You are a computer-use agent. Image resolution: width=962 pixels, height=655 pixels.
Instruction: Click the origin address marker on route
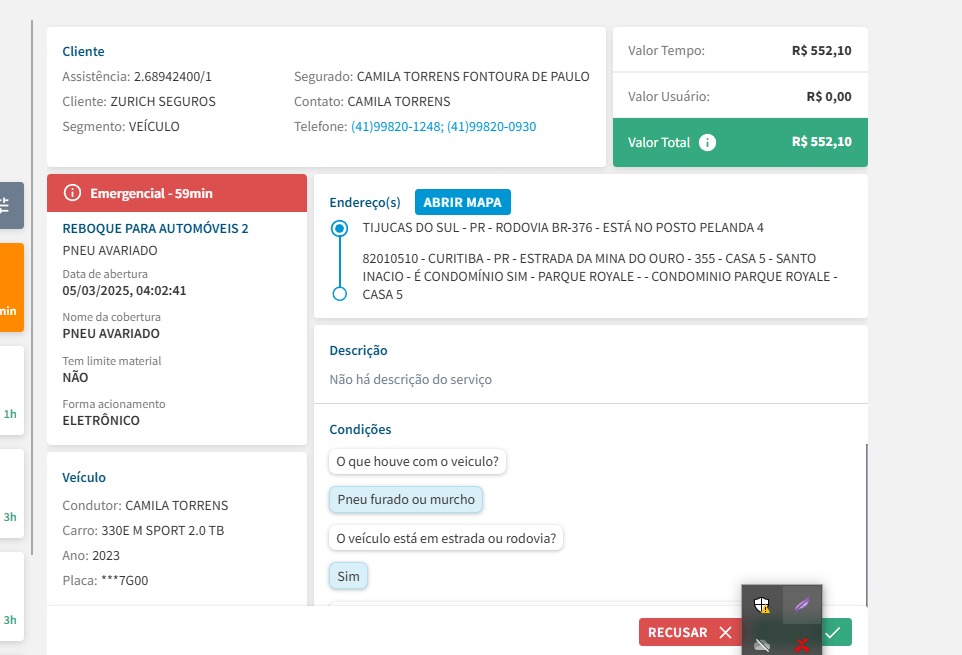(340, 229)
